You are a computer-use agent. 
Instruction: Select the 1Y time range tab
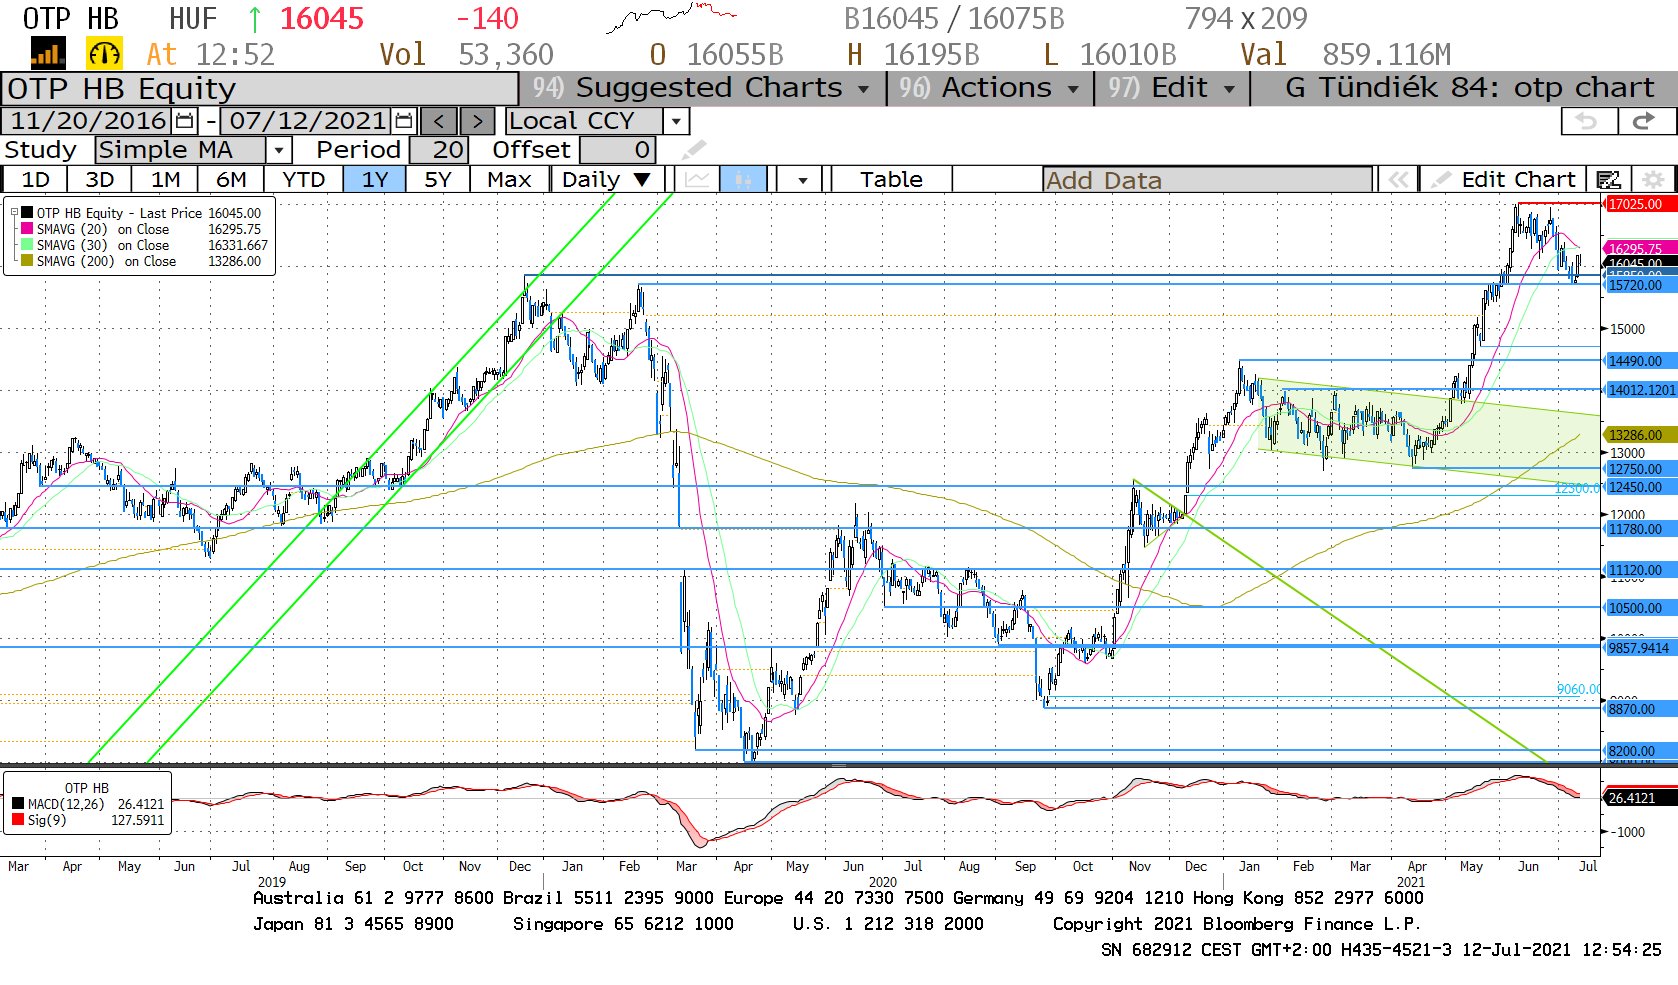[375, 180]
